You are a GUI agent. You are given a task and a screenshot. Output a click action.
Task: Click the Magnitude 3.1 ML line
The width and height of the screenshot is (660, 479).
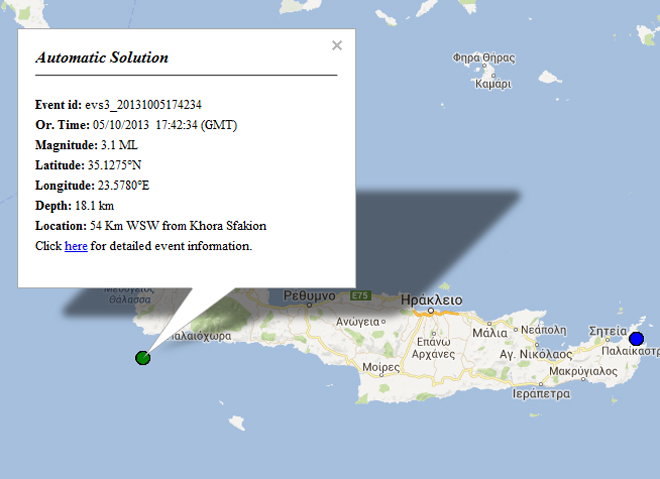pyautogui.click(x=86, y=145)
